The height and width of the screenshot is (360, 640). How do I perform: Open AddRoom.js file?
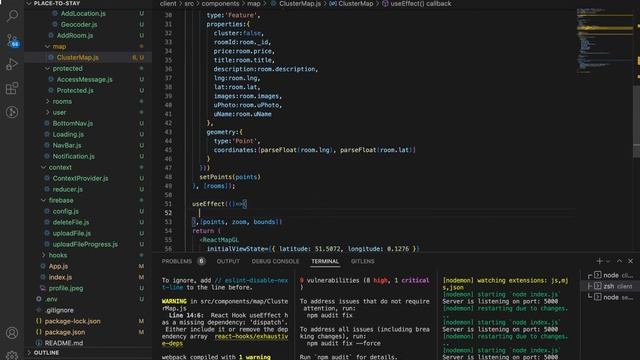(75, 36)
